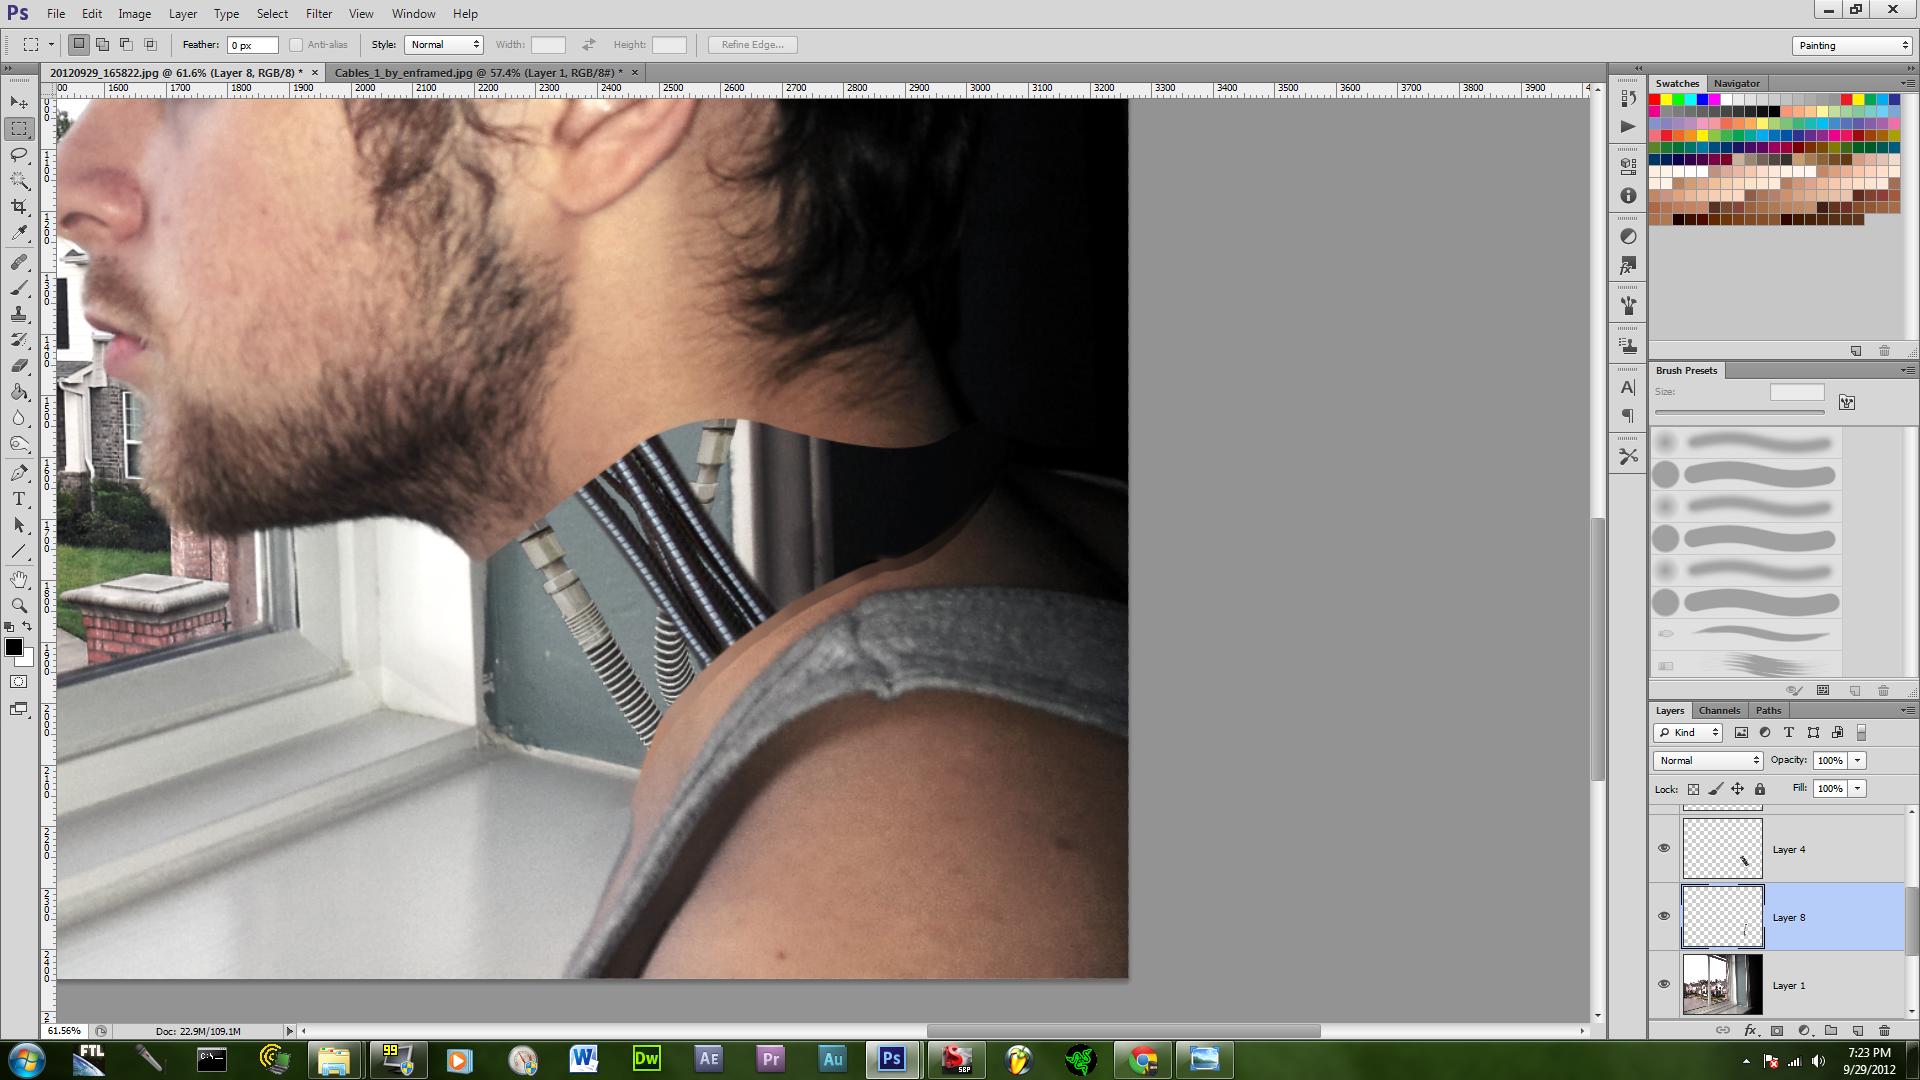Choose Add to selection mode

point(102,44)
